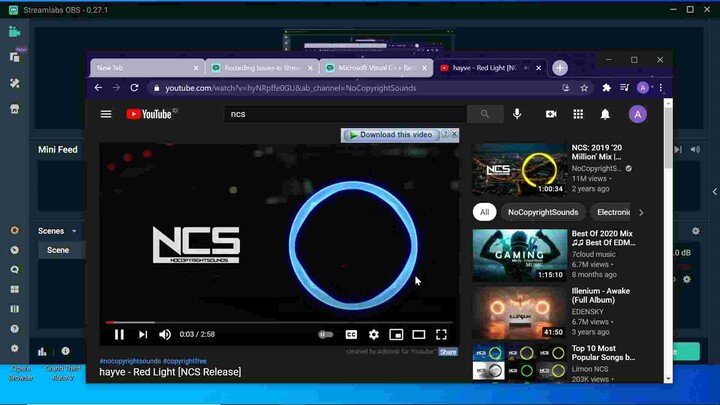The image size is (720, 405).
Task: Toggle closed captions CC
Action: pos(351,335)
